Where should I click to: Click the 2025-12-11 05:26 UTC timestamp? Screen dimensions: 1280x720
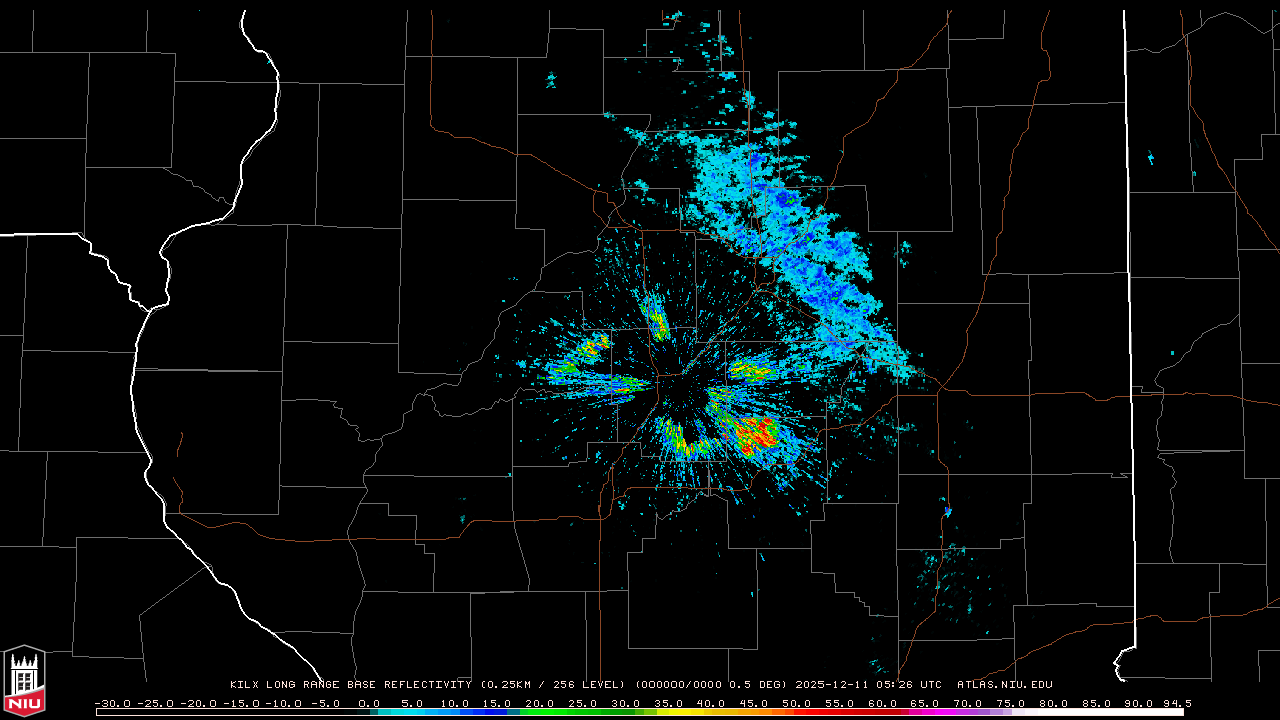tap(868, 685)
